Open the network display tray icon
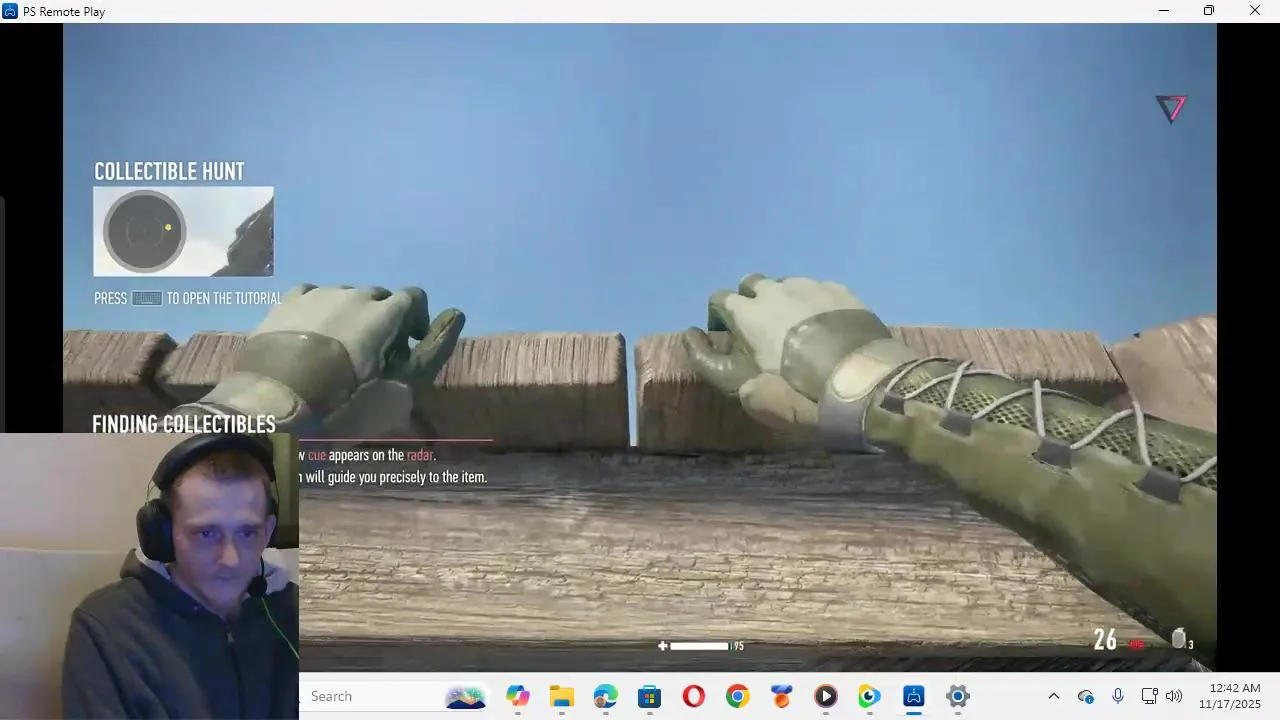Screen dimensions: 1280x720 pyautogui.click(x=1149, y=696)
